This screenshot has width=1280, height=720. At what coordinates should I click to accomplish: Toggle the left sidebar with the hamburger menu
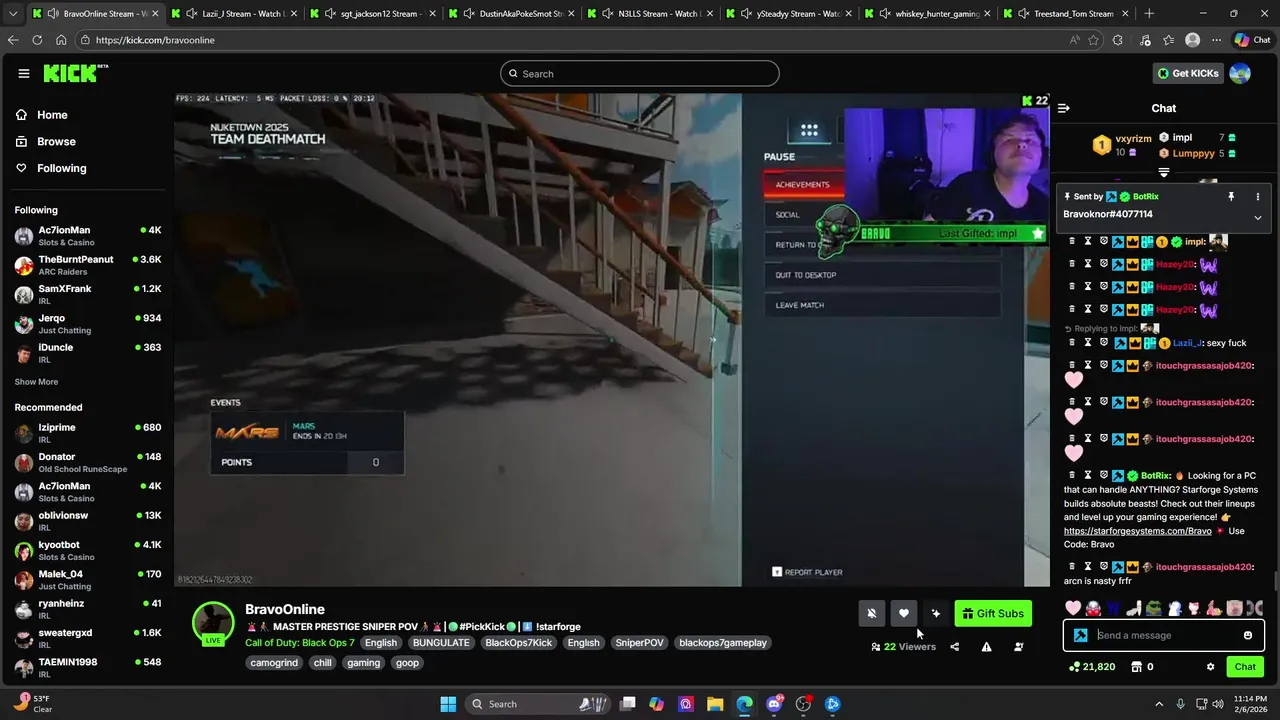click(x=24, y=73)
